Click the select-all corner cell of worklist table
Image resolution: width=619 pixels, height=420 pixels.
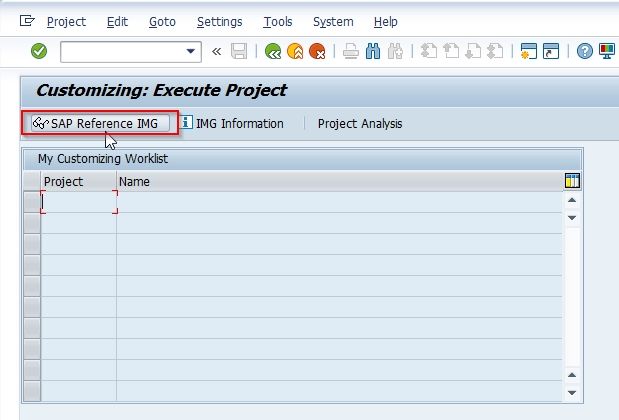click(32, 182)
